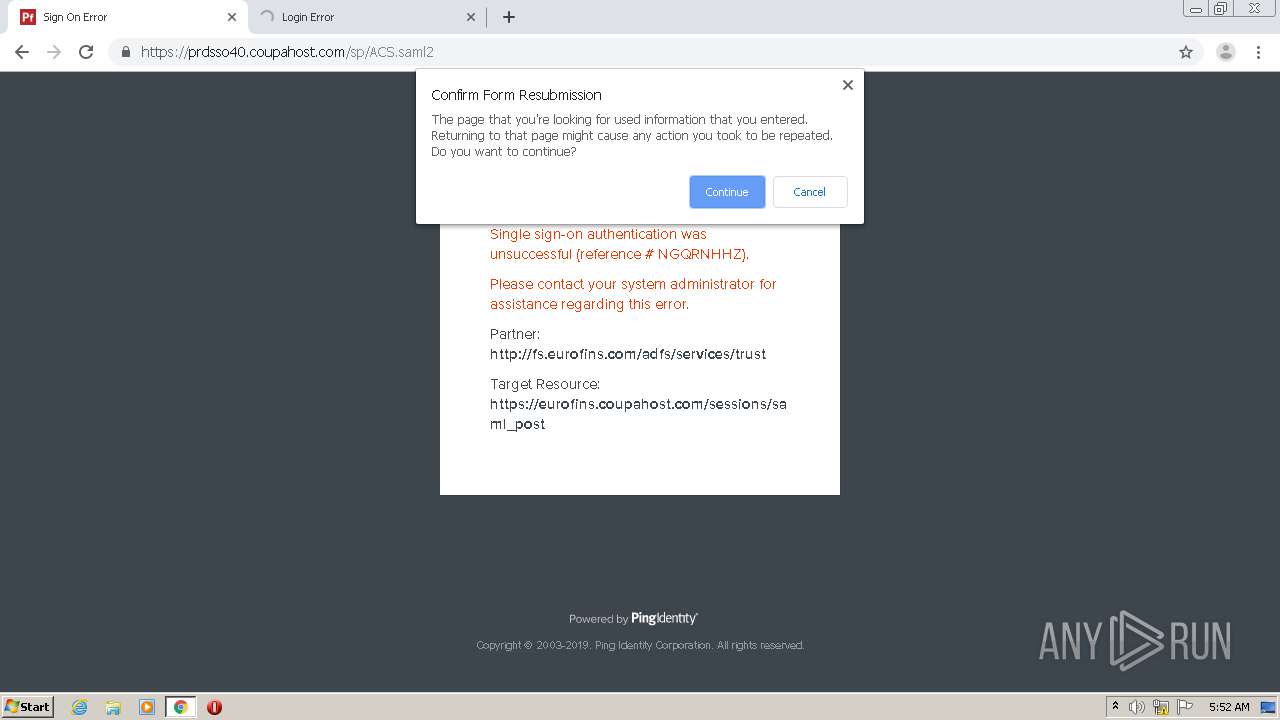Click the taskbar clock showing 5:52 AM
This screenshot has height=720, width=1280.
[x=1229, y=707]
